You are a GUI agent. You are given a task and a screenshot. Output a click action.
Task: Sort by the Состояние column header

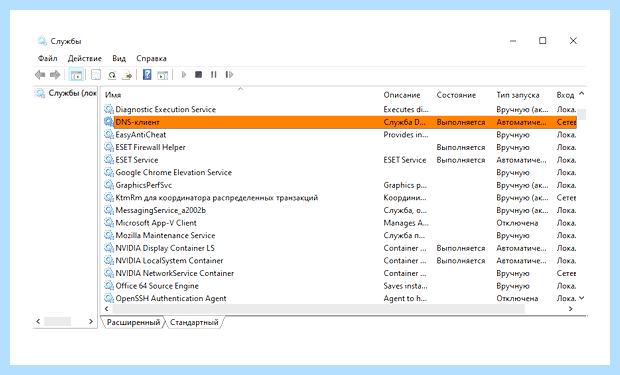456,95
